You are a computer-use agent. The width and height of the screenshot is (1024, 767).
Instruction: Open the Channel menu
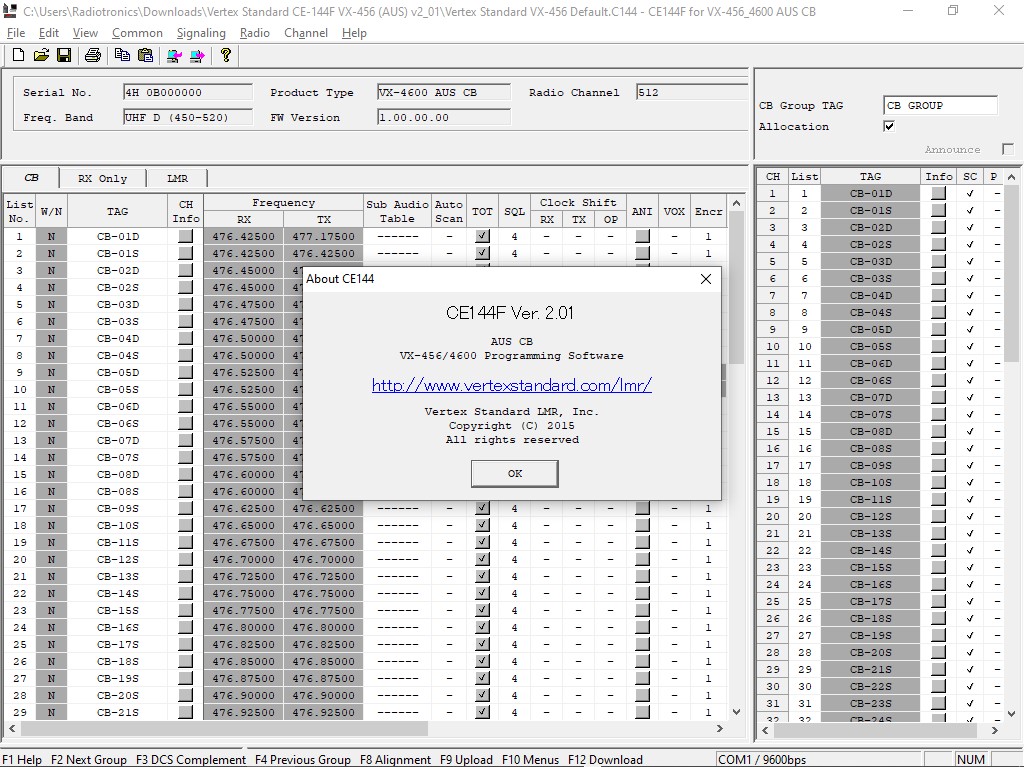coord(306,33)
